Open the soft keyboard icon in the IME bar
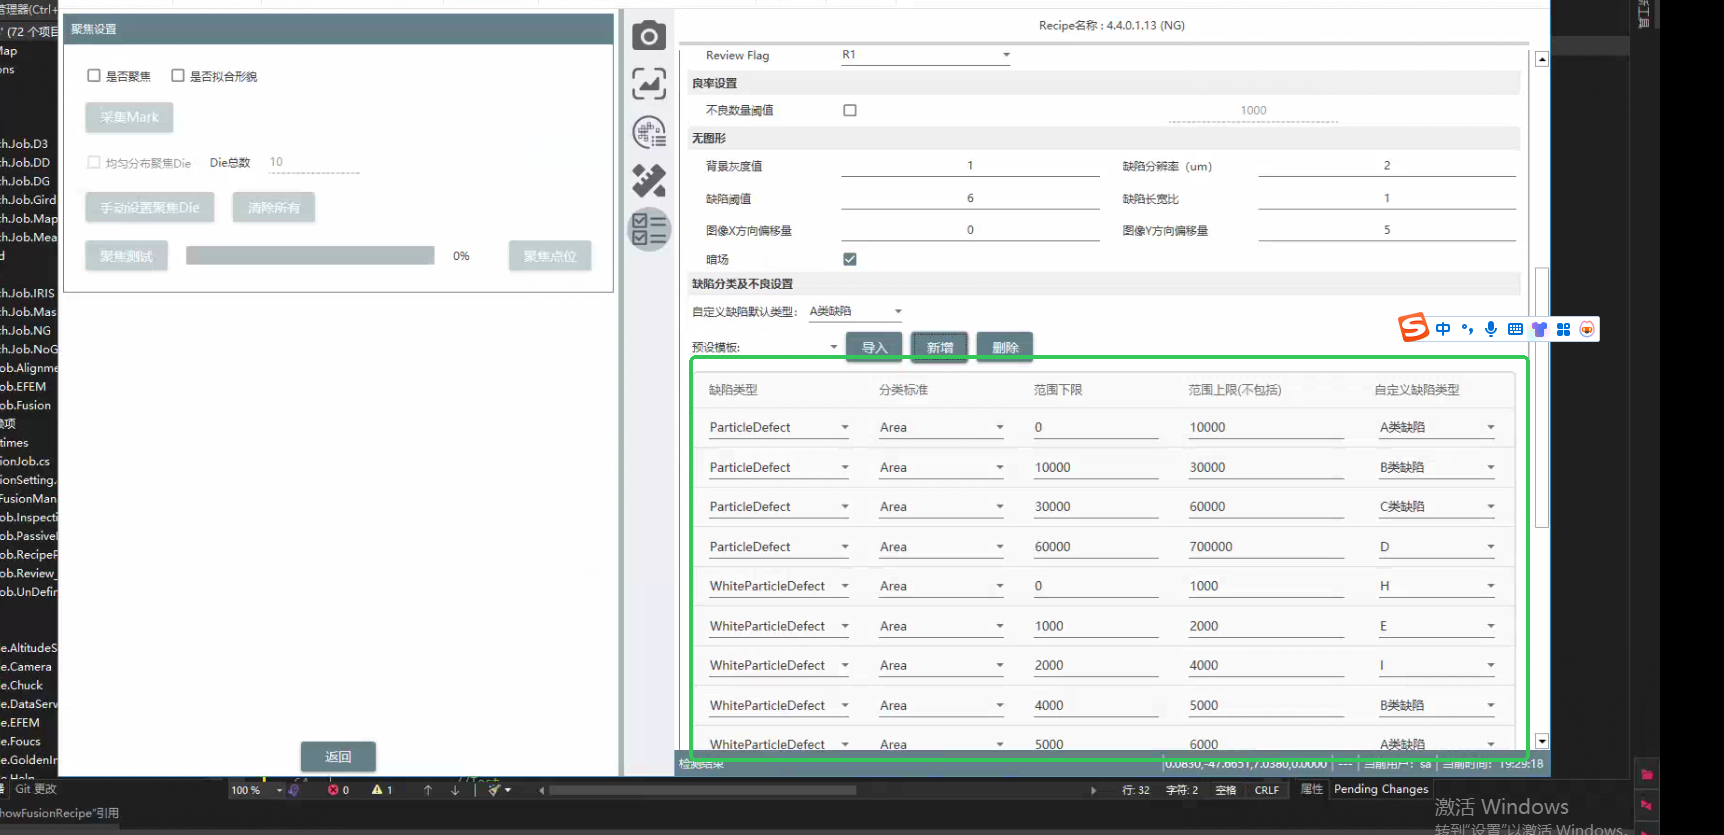1724x835 pixels. pyautogui.click(x=1515, y=329)
